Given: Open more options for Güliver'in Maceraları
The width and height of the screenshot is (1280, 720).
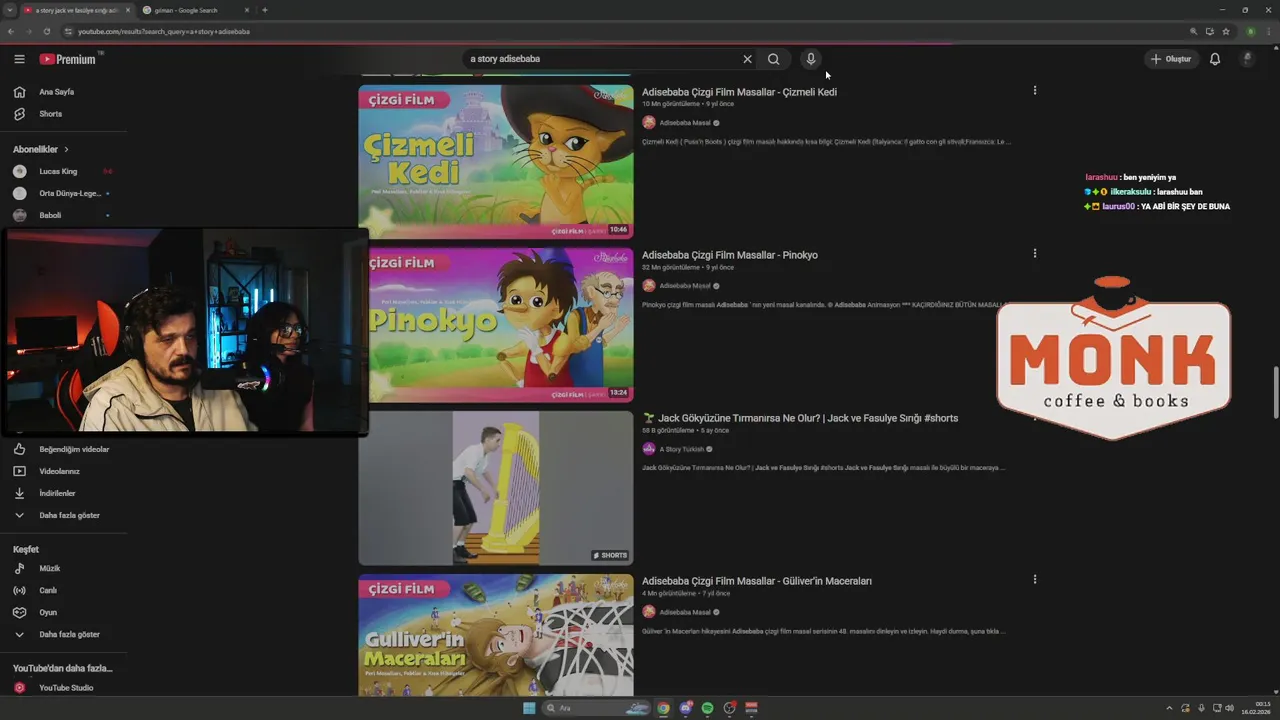Looking at the screenshot, I should 1035,579.
